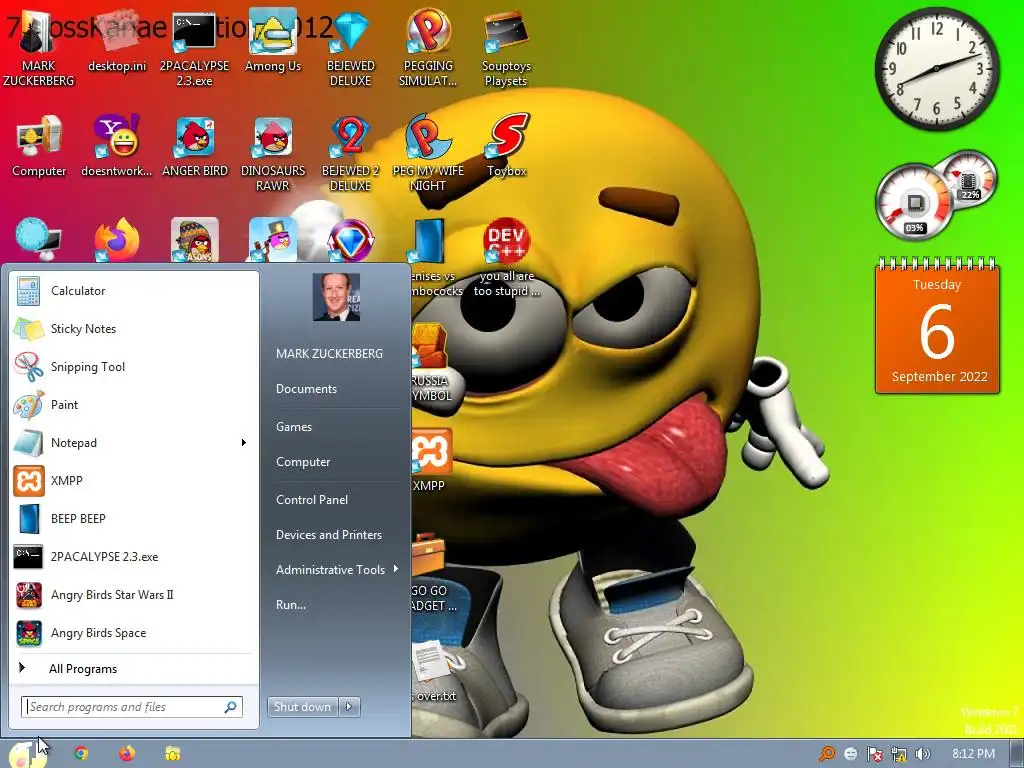Open Notepad from the Start menu
This screenshot has width=1024, height=768.
point(124,443)
